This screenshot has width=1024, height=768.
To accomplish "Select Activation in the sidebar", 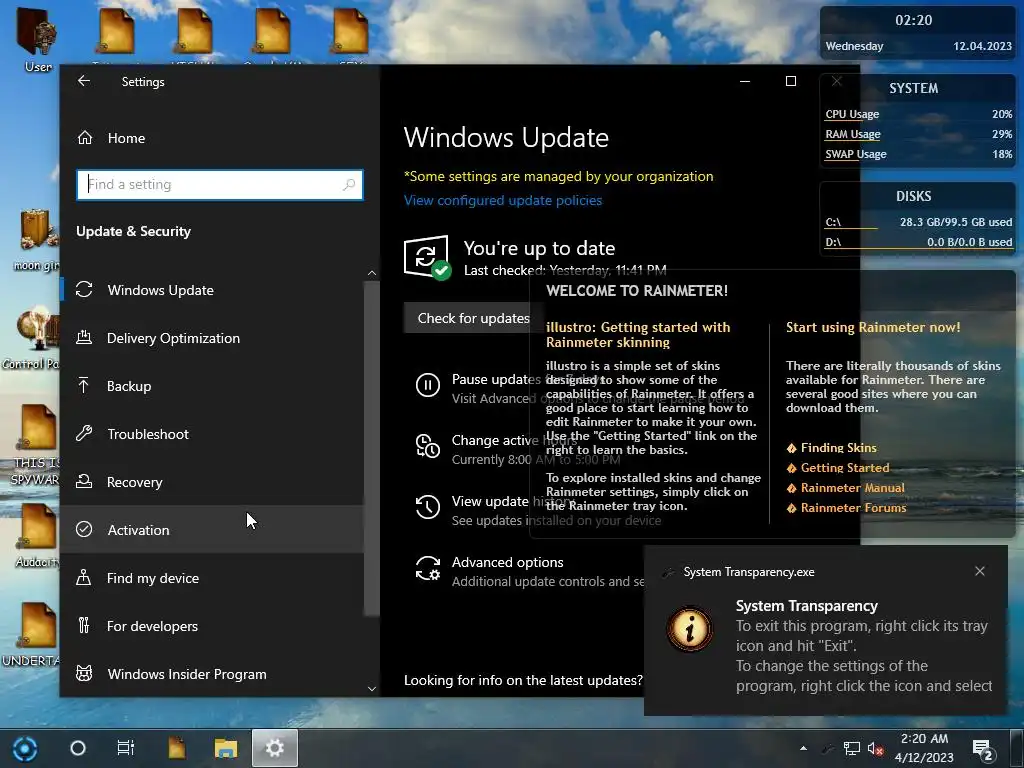I will coord(213,530).
